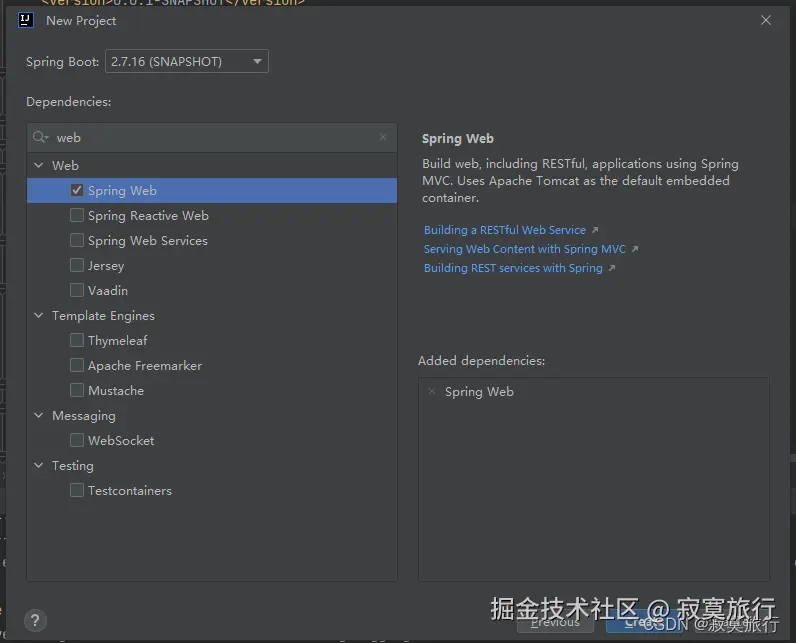Uncheck the Spring Web checkbox

pyautogui.click(x=77, y=190)
